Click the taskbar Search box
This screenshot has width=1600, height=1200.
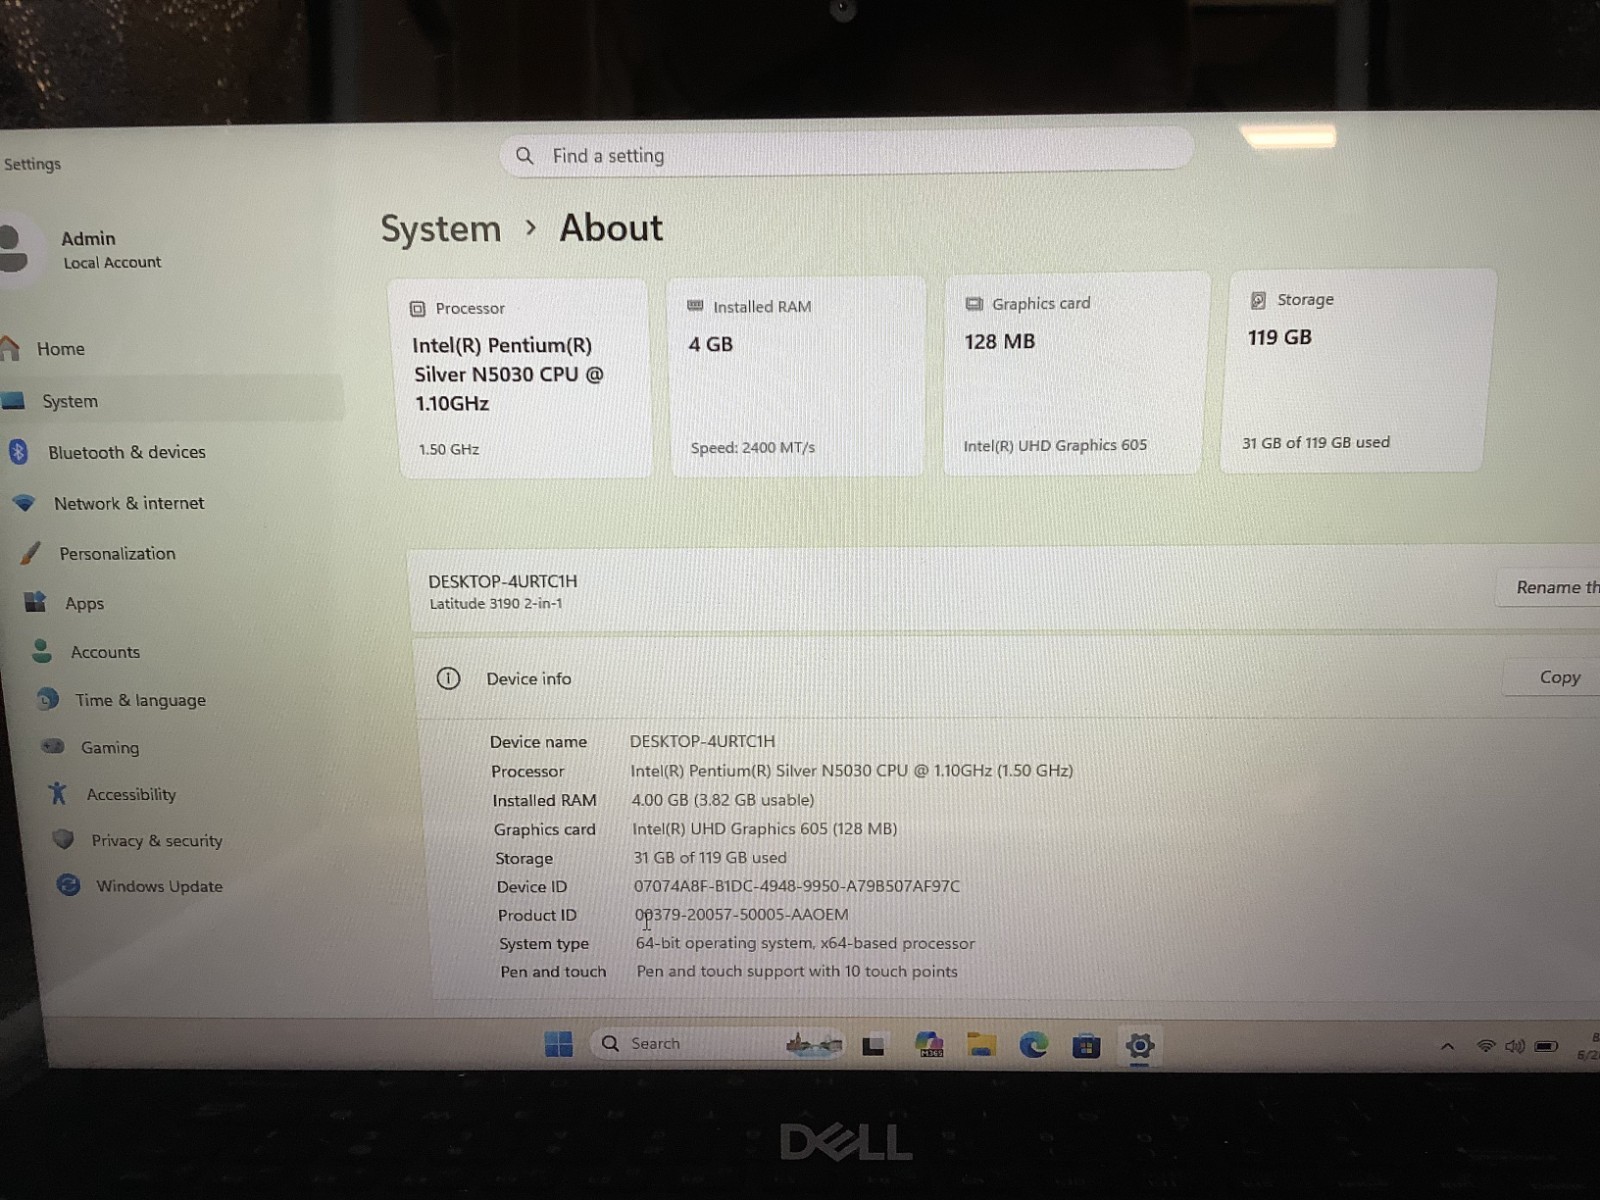718,1044
